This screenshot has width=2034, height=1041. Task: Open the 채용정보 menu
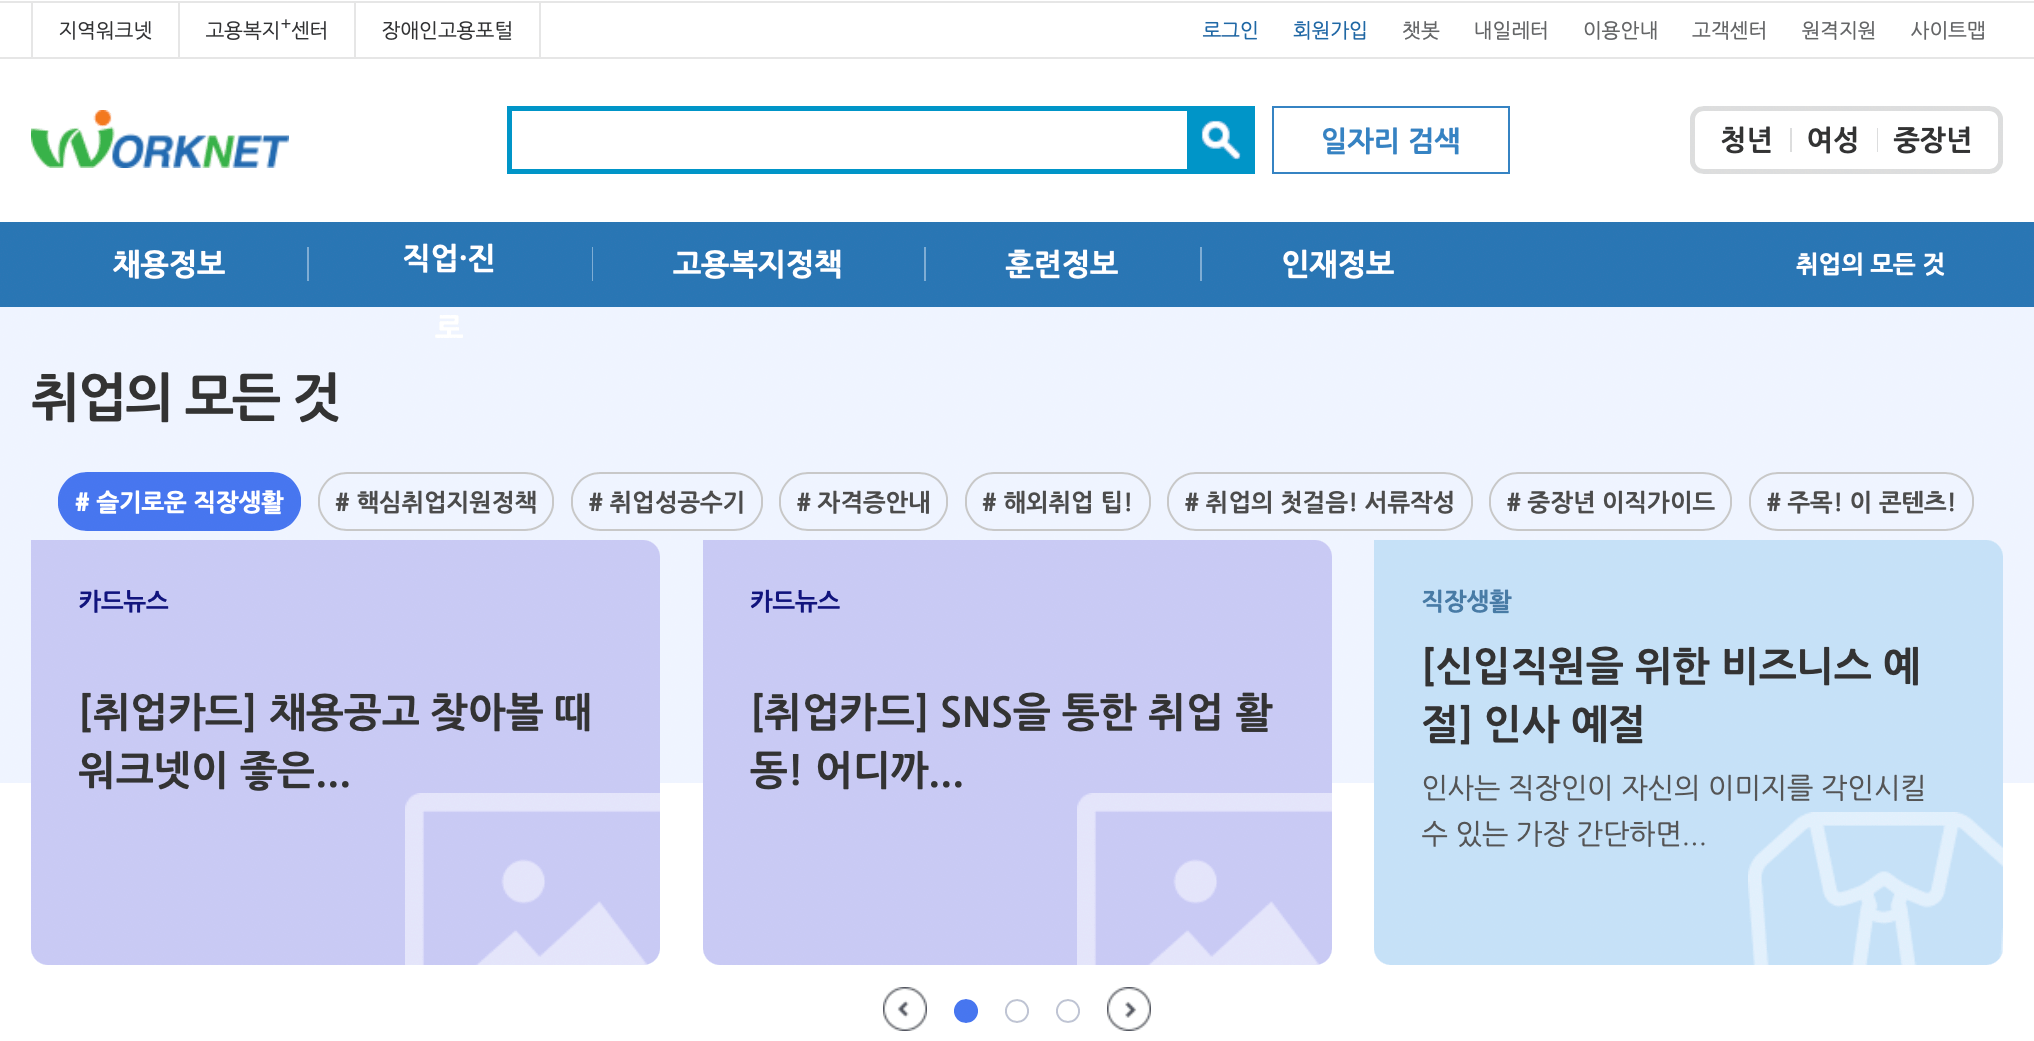168,264
